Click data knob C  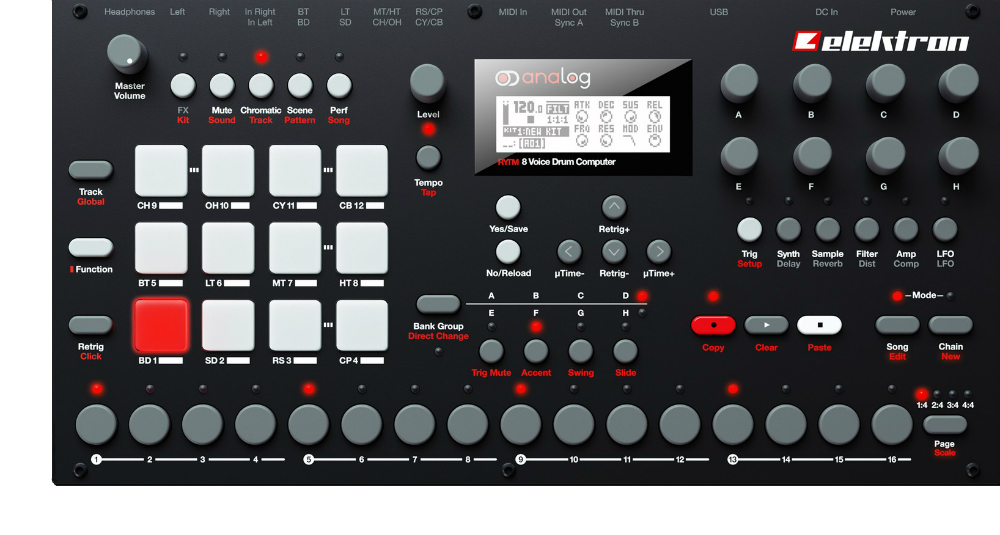[885, 84]
